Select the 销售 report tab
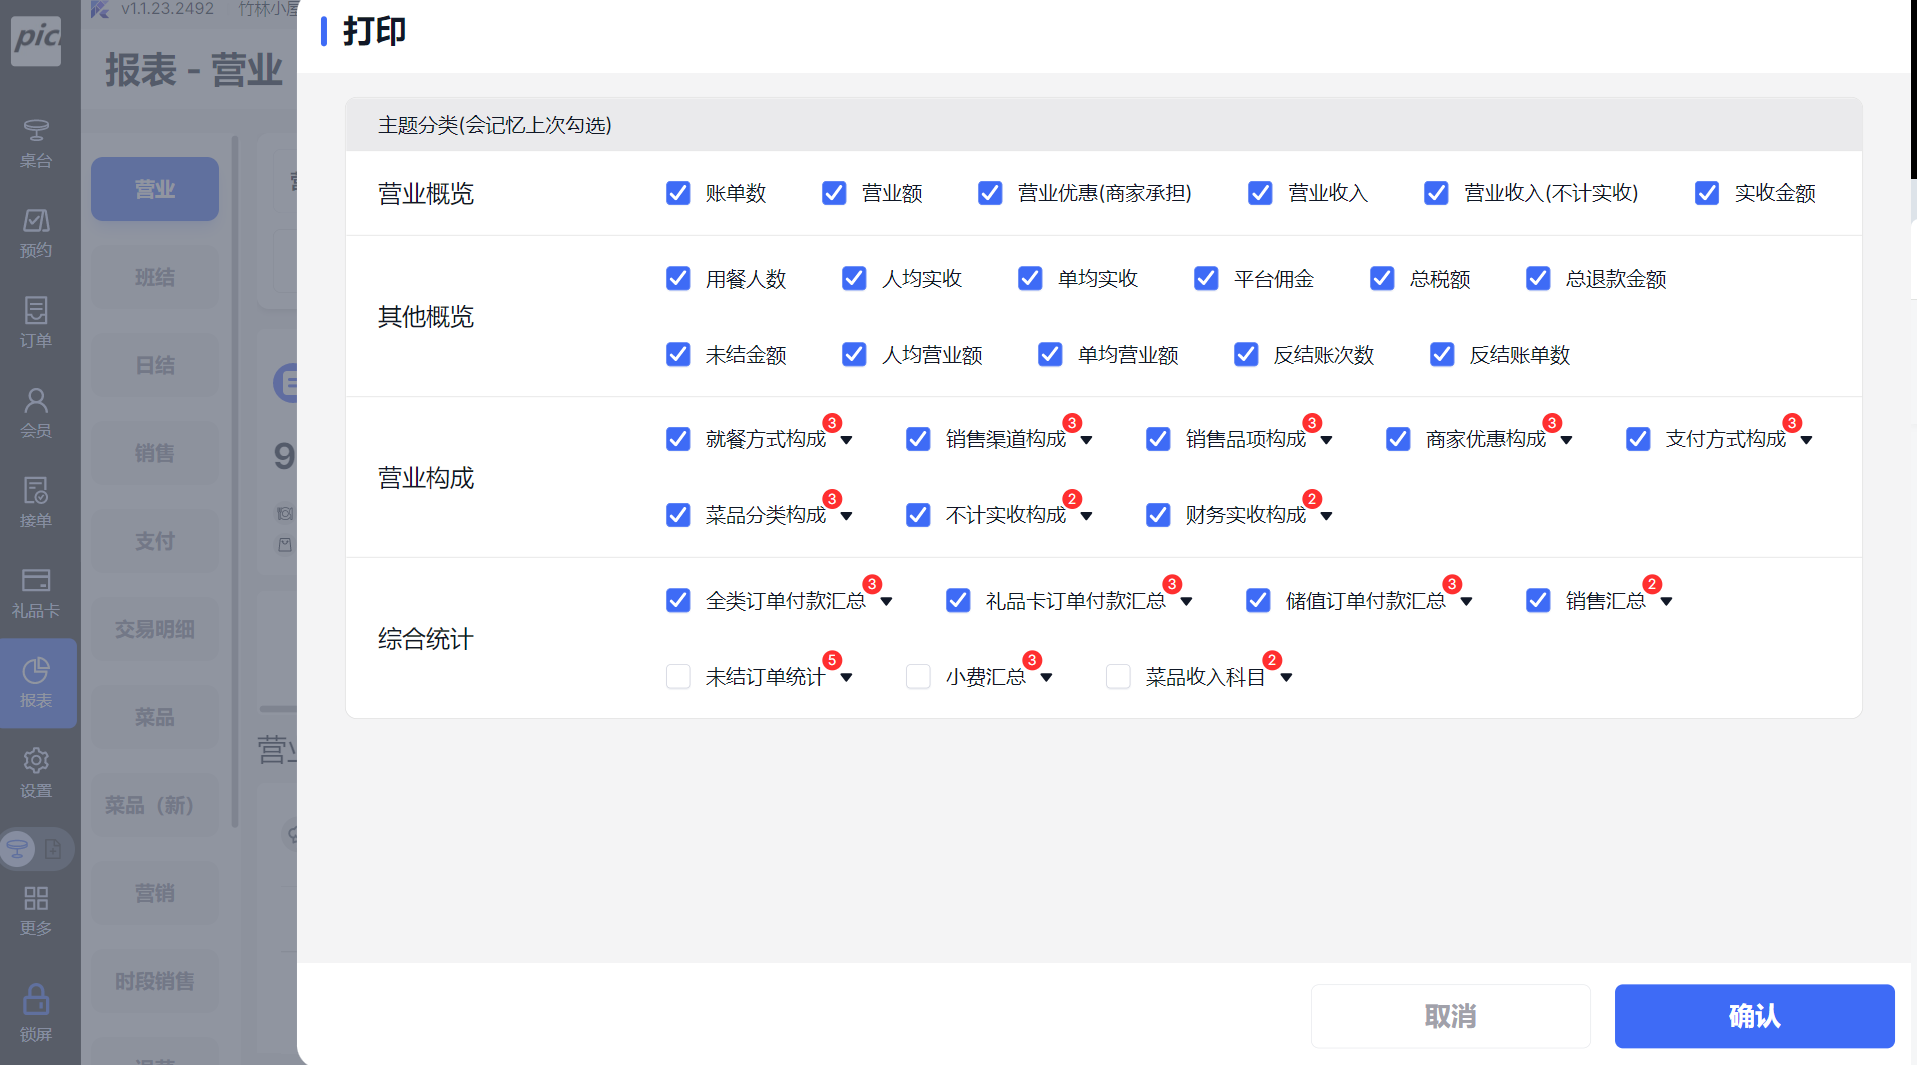The width and height of the screenshot is (1917, 1065). point(155,453)
